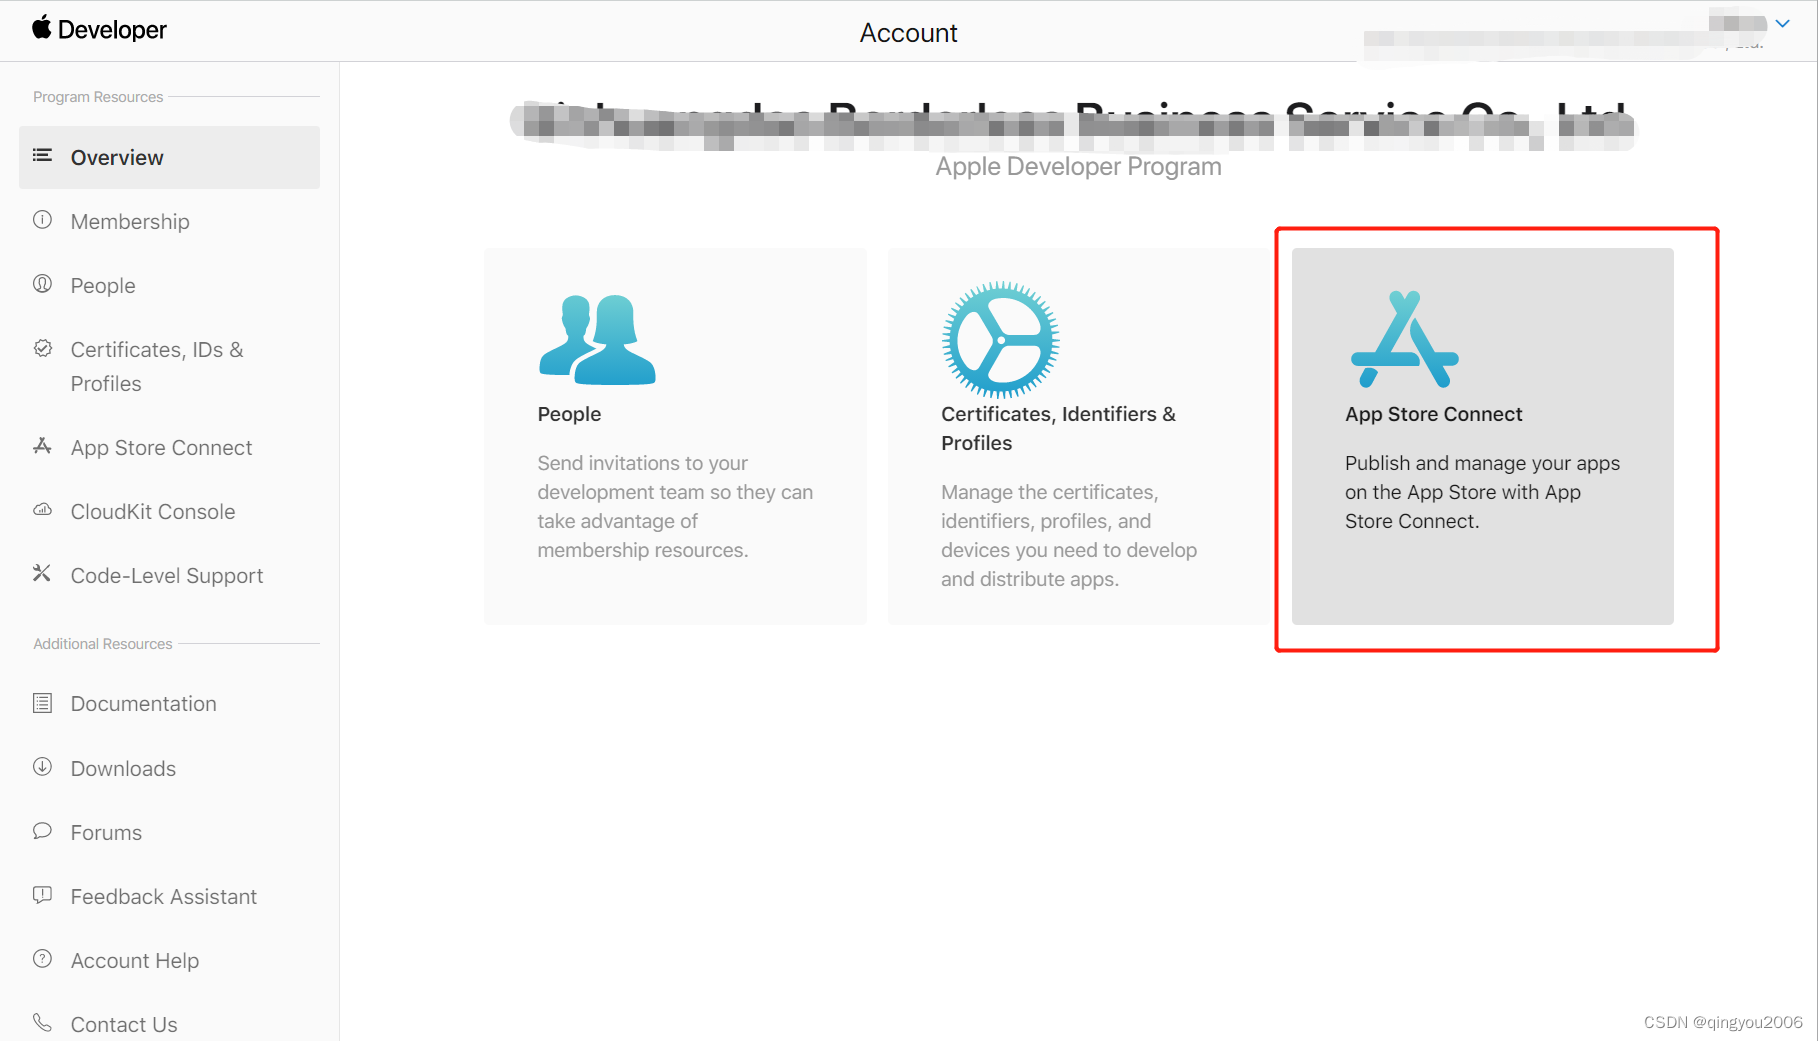Open Certificates, Identifiers & Profiles card title
This screenshot has height=1041, width=1818.
(x=1058, y=428)
